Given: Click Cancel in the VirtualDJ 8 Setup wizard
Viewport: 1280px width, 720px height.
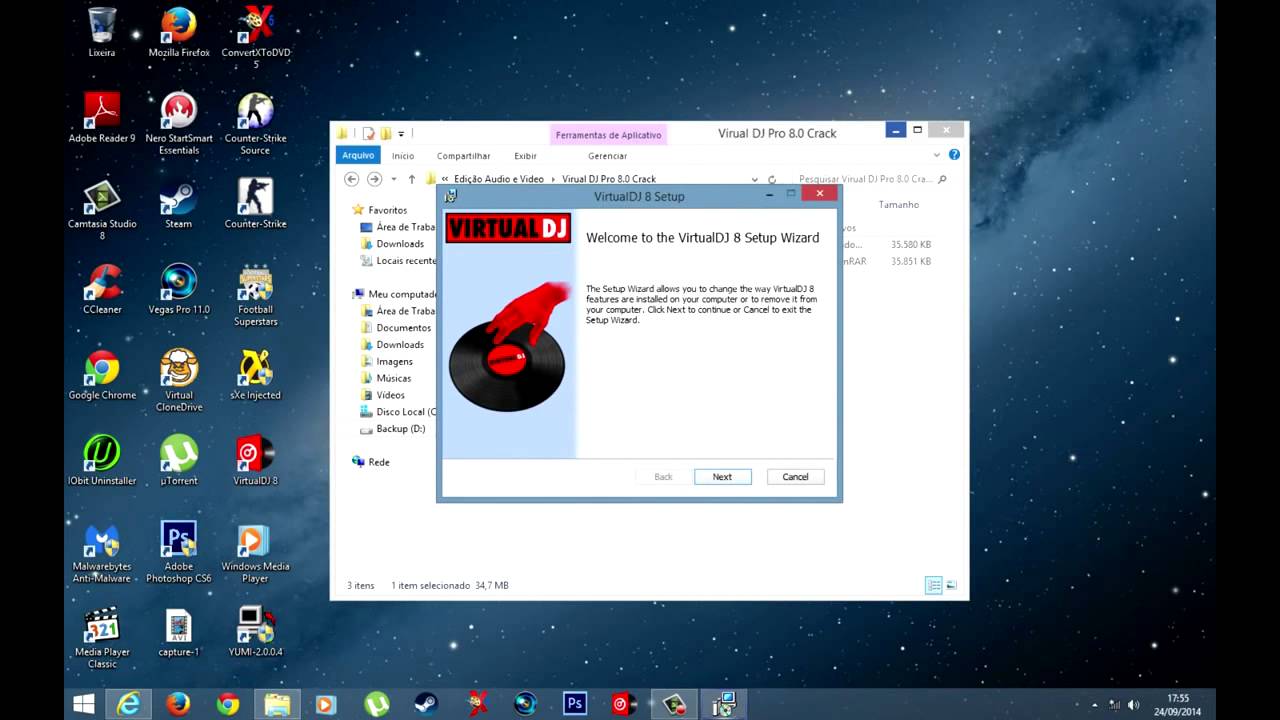Looking at the screenshot, I should tap(795, 477).
